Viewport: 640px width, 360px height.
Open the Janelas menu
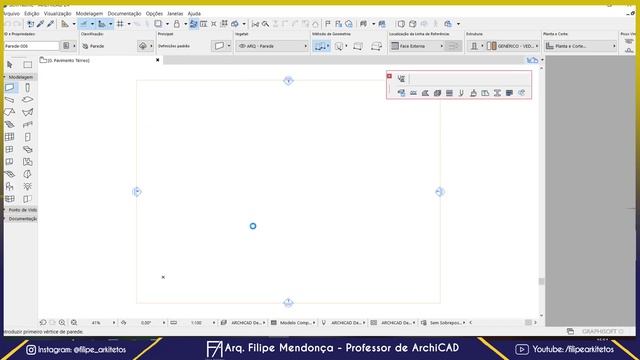(x=175, y=13)
